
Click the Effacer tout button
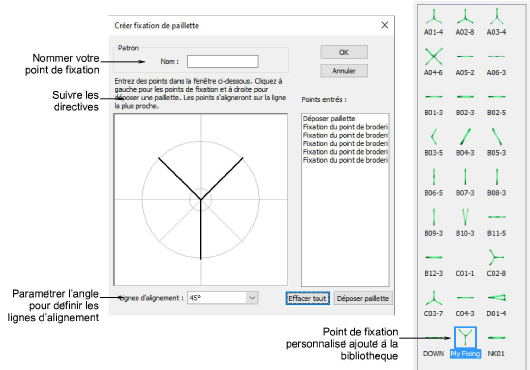(x=307, y=298)
